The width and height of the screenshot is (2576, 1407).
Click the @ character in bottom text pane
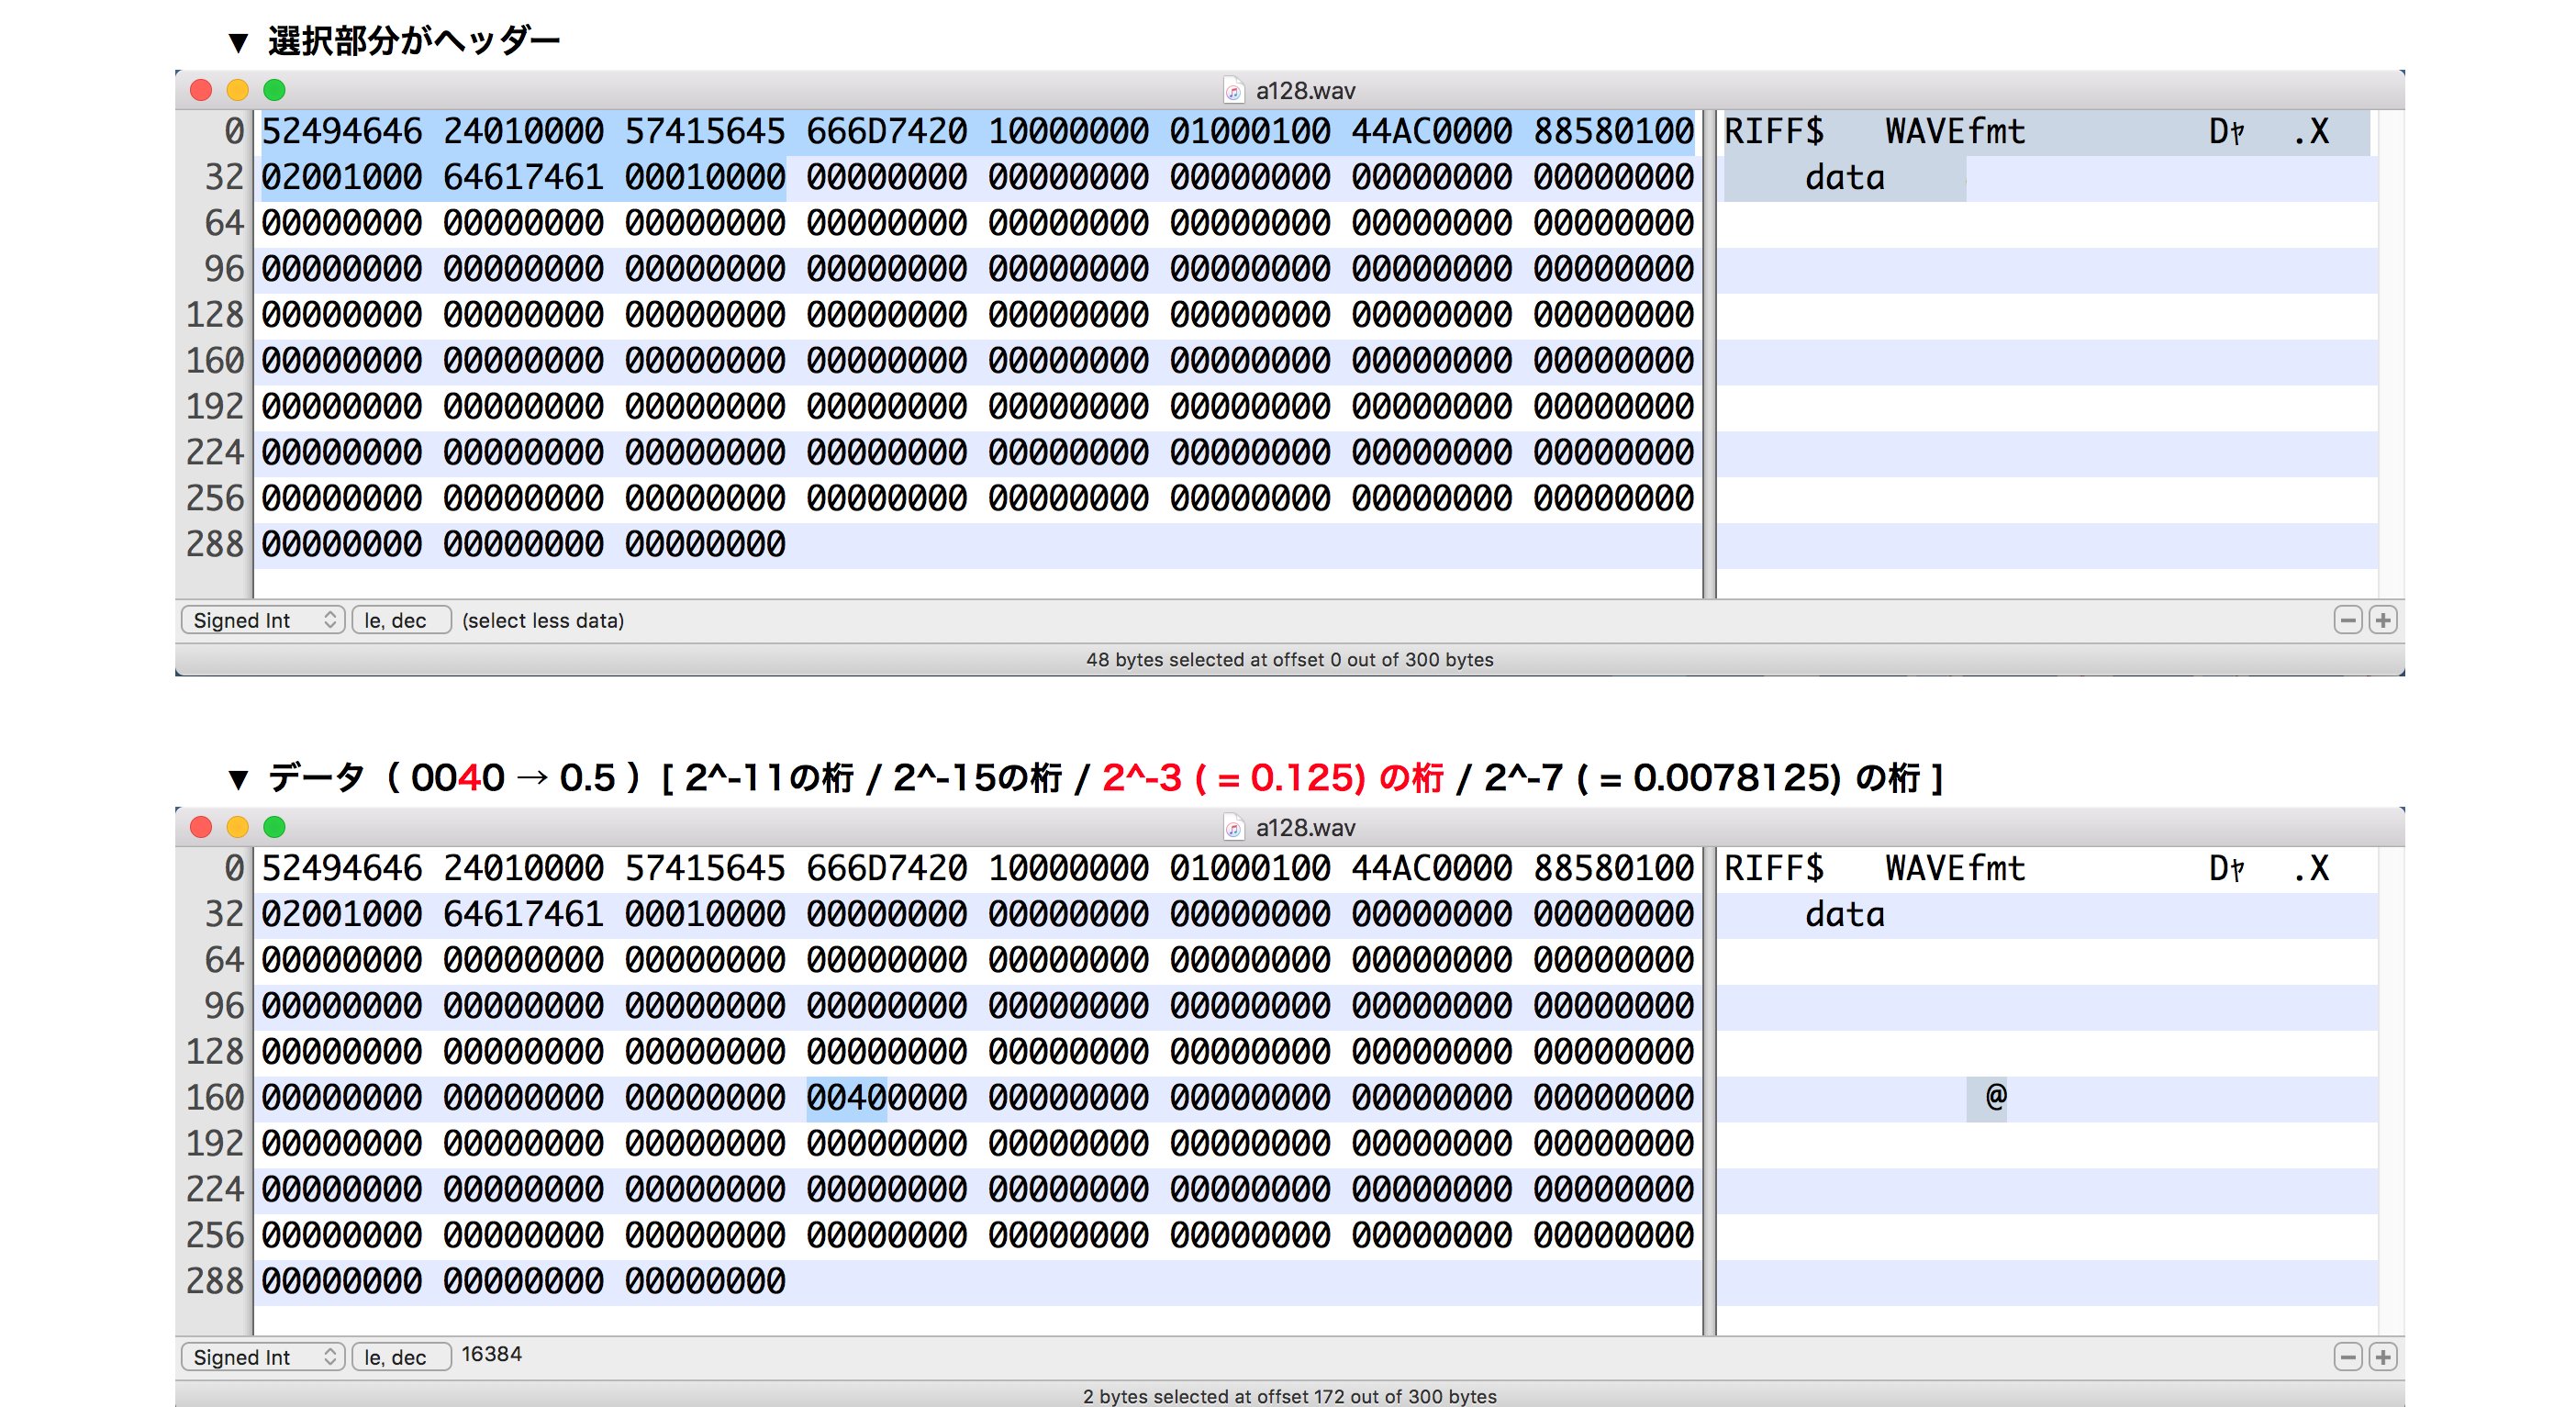coord(1995,1098)
